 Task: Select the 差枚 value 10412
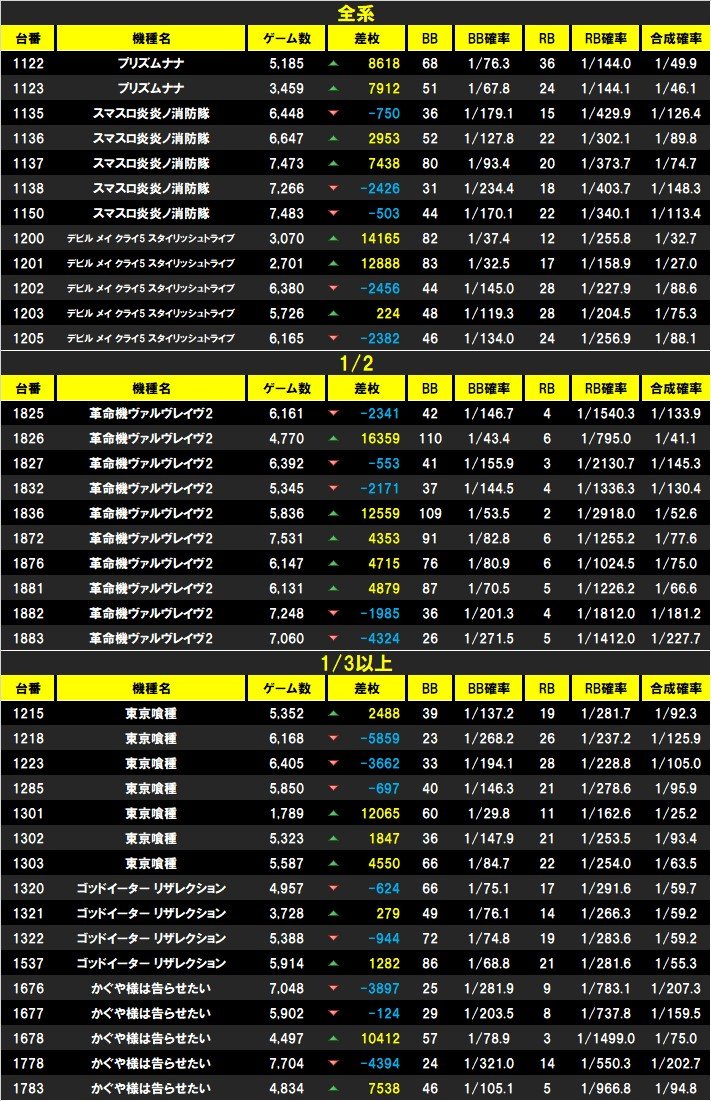tap(380, 1039)
